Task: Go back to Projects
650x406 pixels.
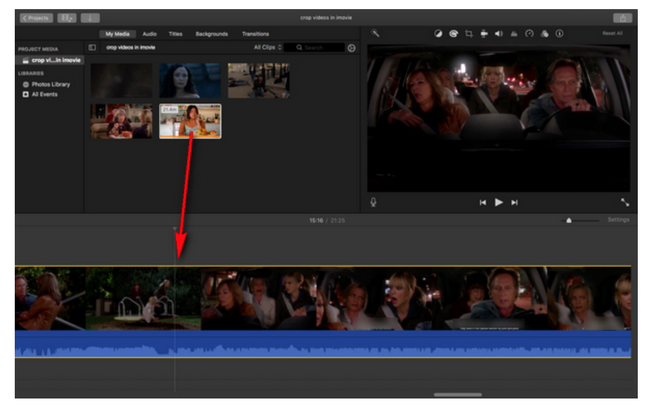Action: tap(36, 18)
